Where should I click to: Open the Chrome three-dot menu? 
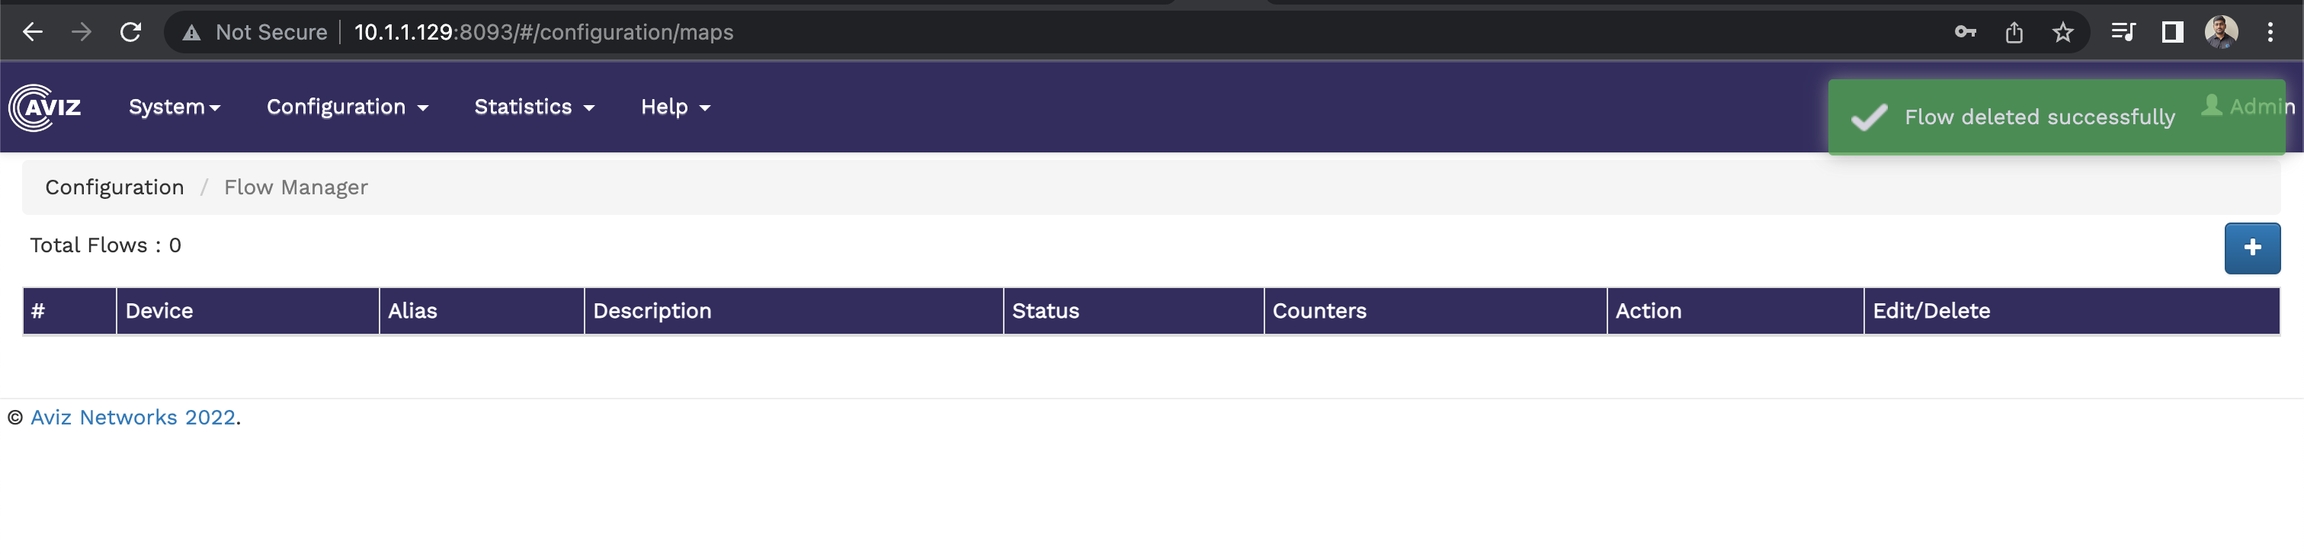[2270, 32]
